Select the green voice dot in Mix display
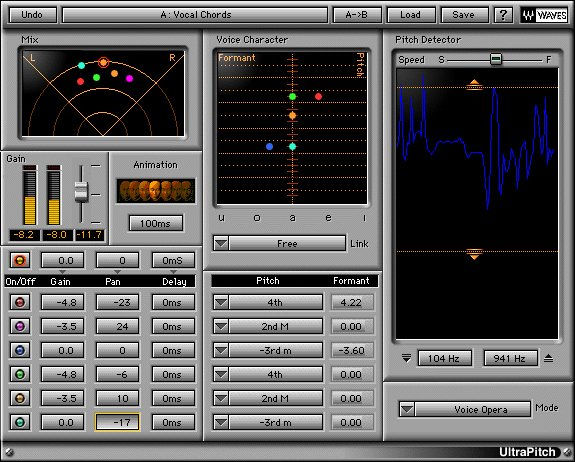The image size is (575, 462). coord(96,77)
